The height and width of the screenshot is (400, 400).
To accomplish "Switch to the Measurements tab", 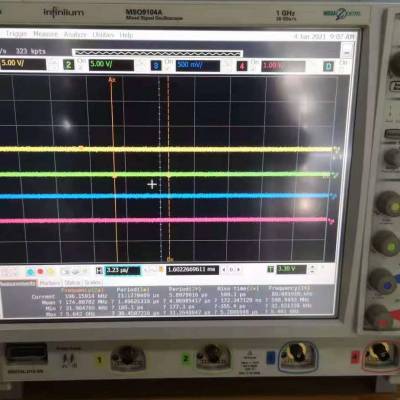I will click(x=18, y=283).
